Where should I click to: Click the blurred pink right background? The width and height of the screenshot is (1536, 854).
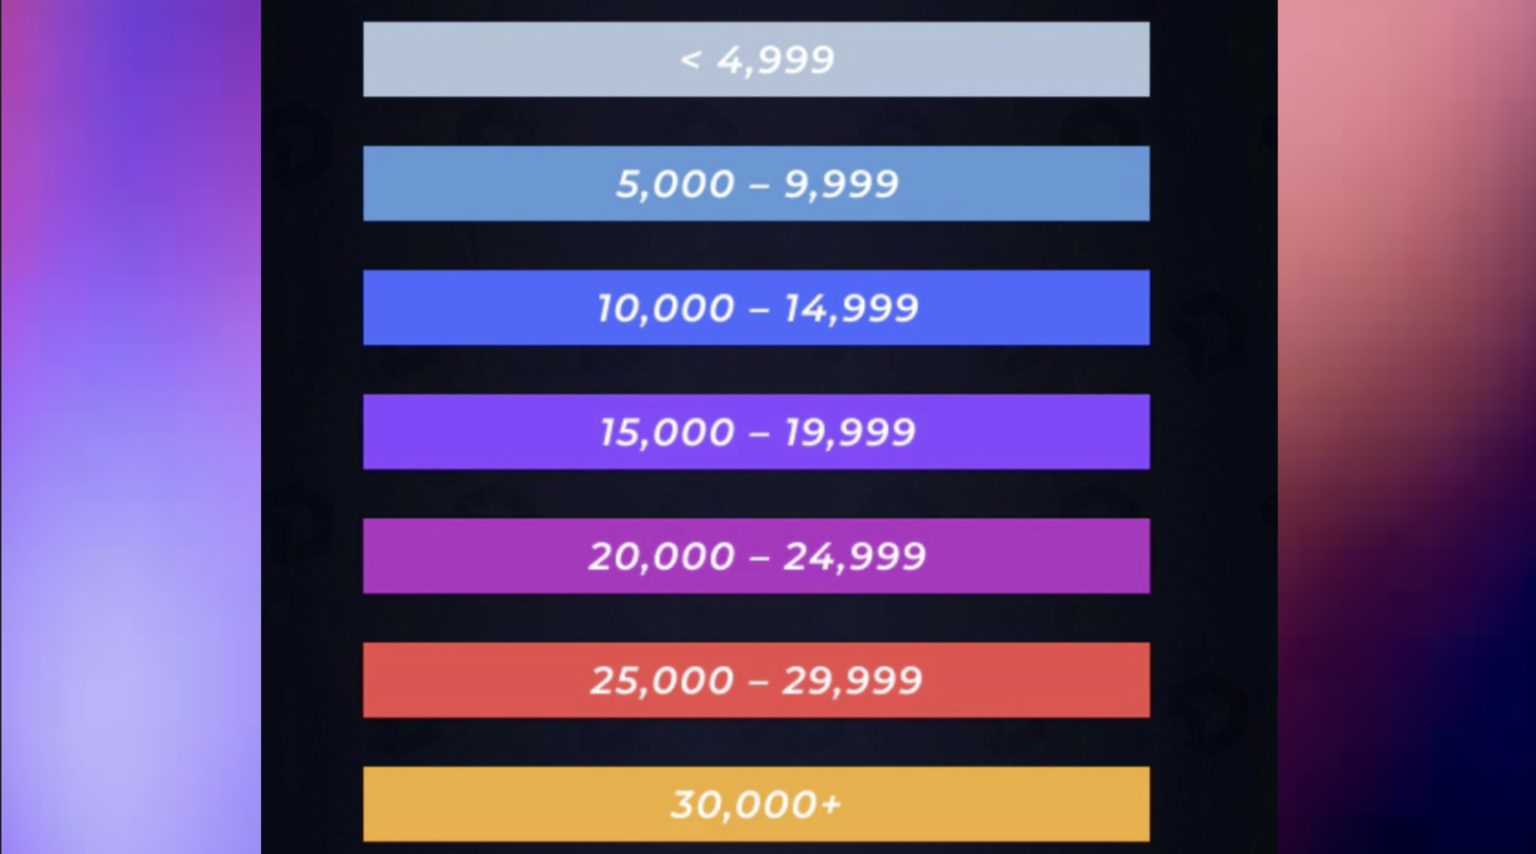[1406, 427]
